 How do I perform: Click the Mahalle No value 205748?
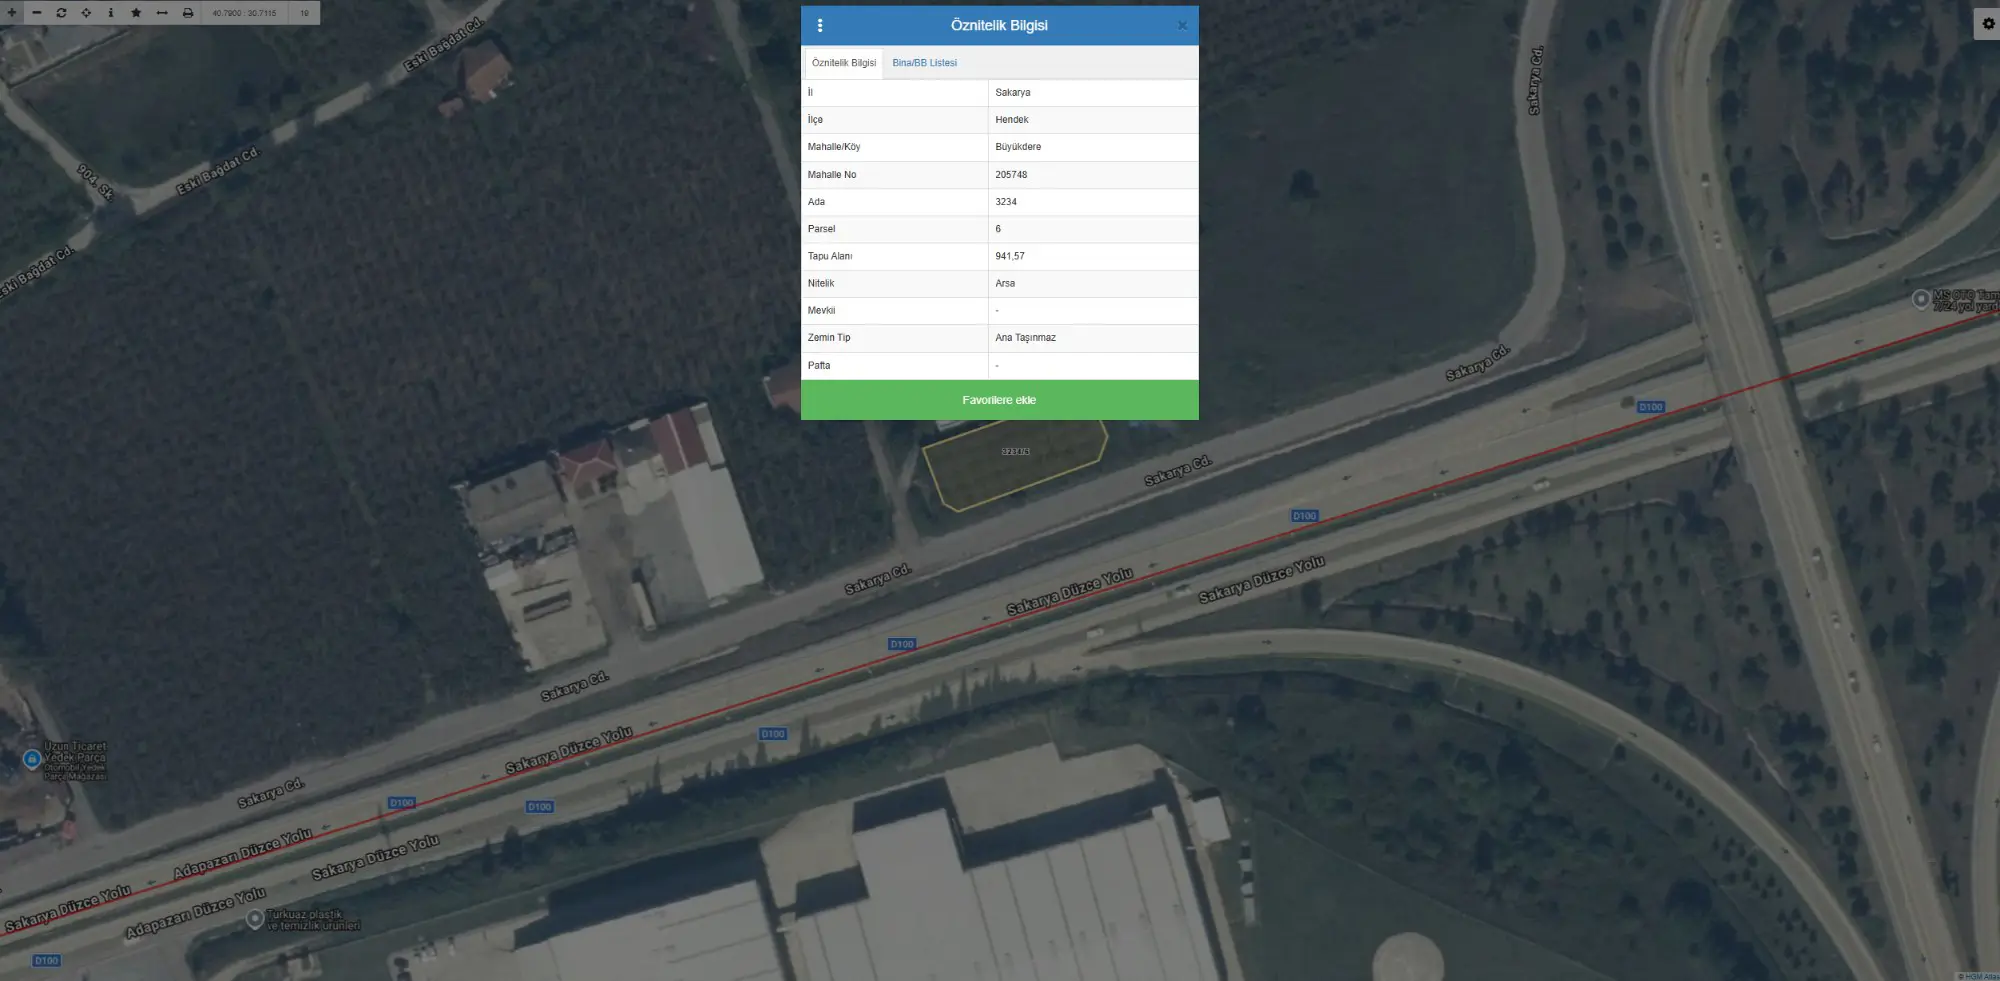tap(1011, 175)
